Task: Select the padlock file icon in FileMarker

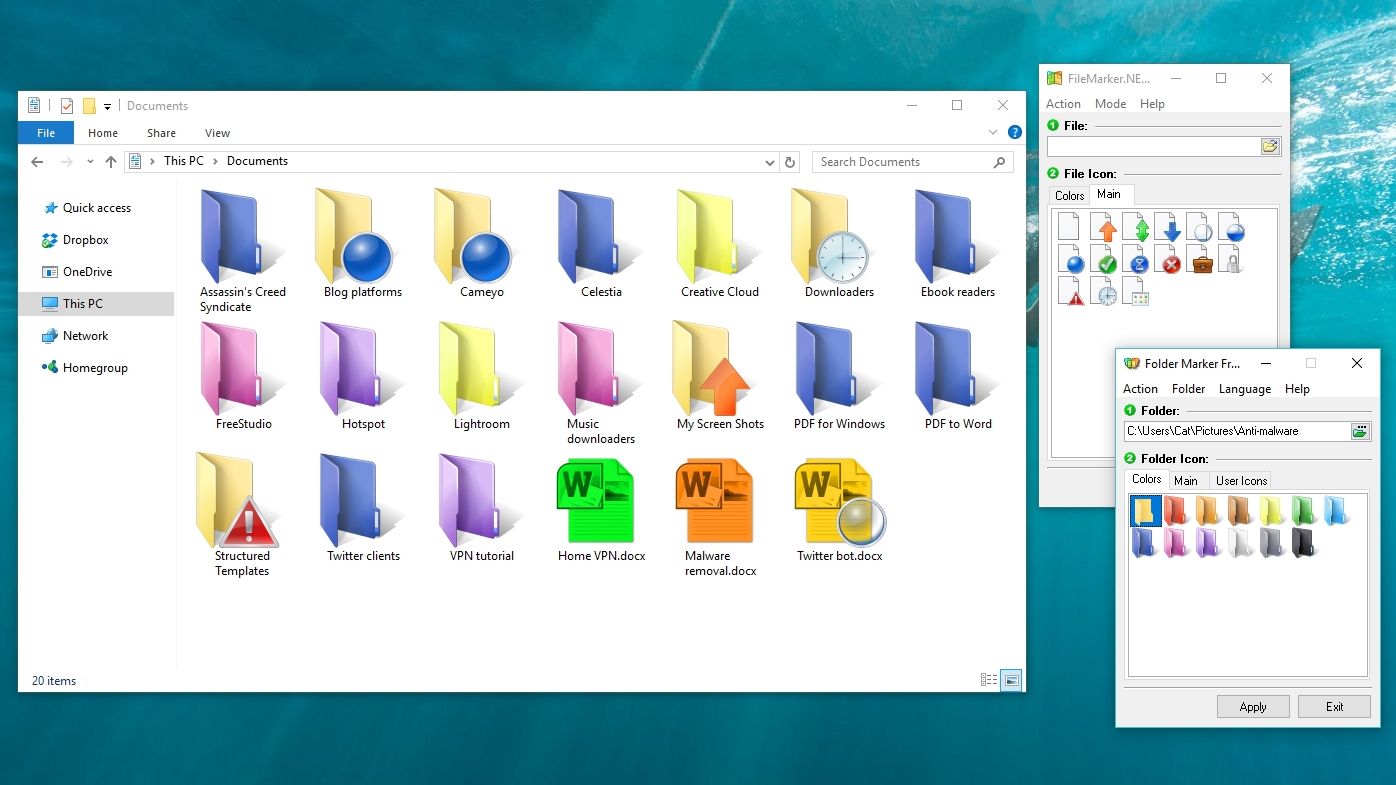Action: 1233,260
